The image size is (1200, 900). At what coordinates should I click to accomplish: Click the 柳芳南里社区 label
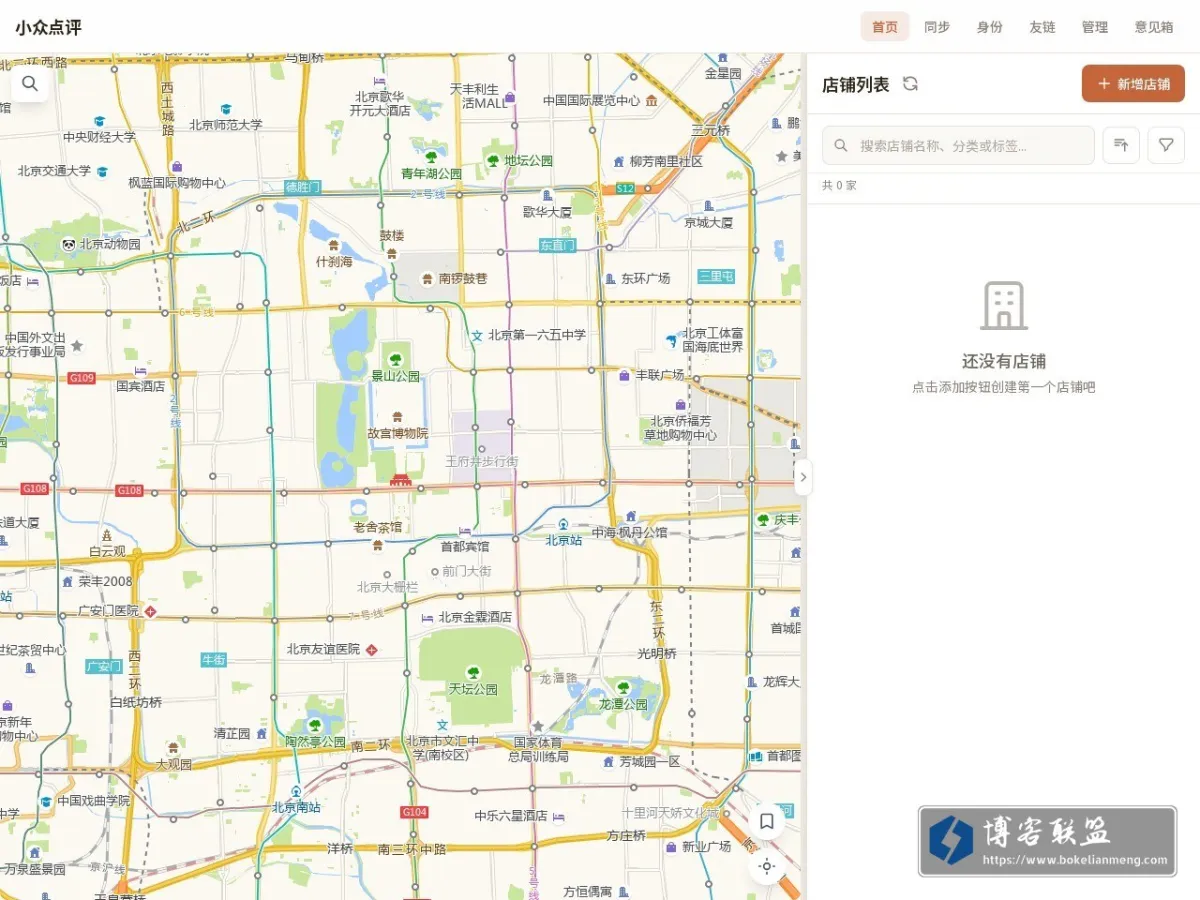(x=666, y=161)
